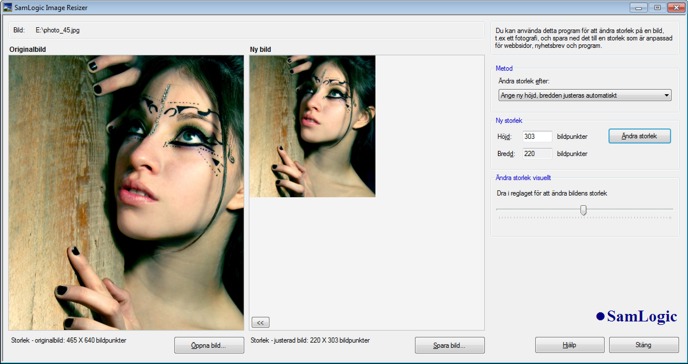Click the Originalbild preview image
The width and height of the screenshot is (688, 364).
126,193
